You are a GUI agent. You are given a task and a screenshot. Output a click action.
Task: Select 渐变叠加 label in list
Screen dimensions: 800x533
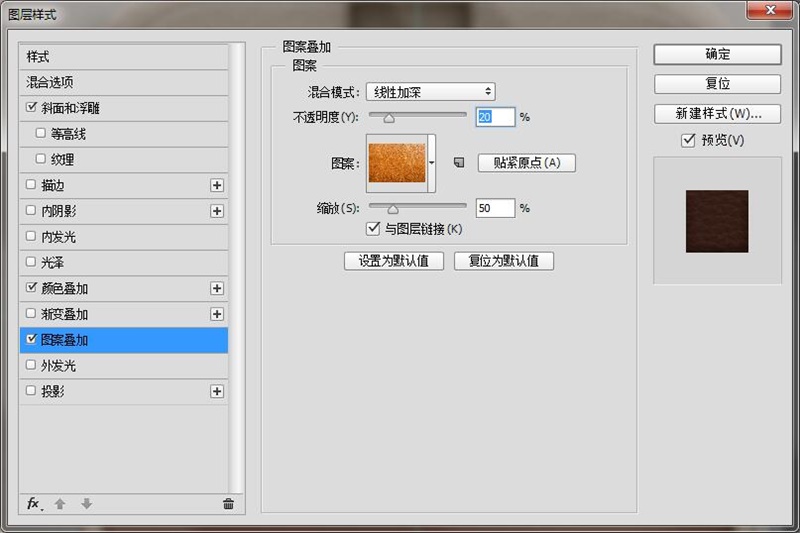[64, 315]
